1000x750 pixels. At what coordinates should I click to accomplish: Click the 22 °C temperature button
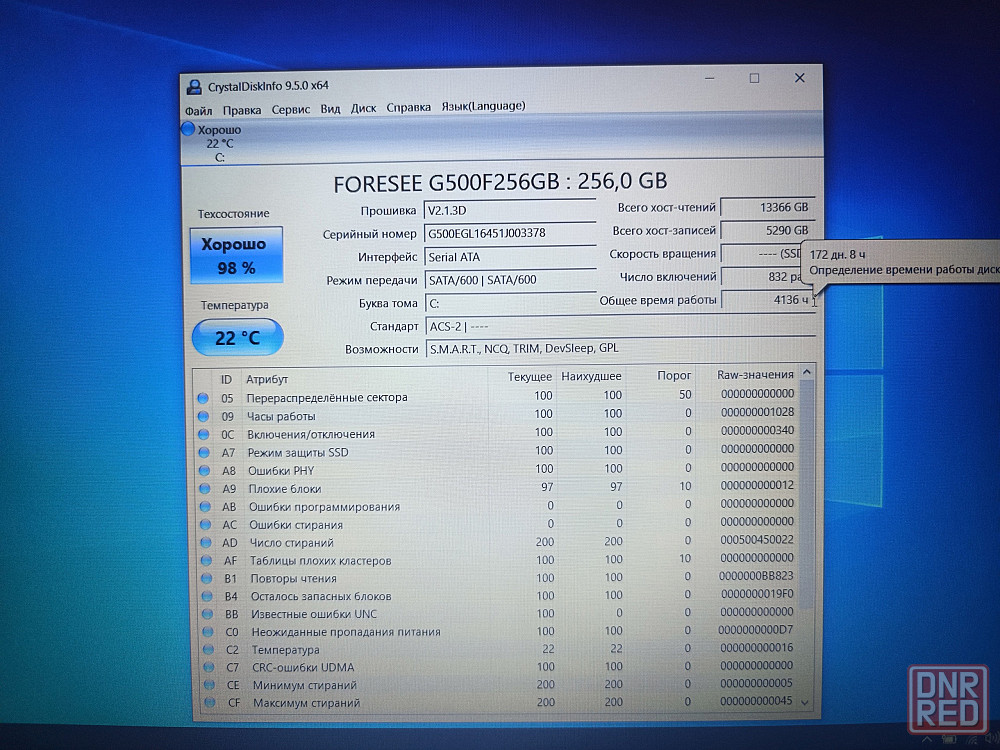click(238, 337)
